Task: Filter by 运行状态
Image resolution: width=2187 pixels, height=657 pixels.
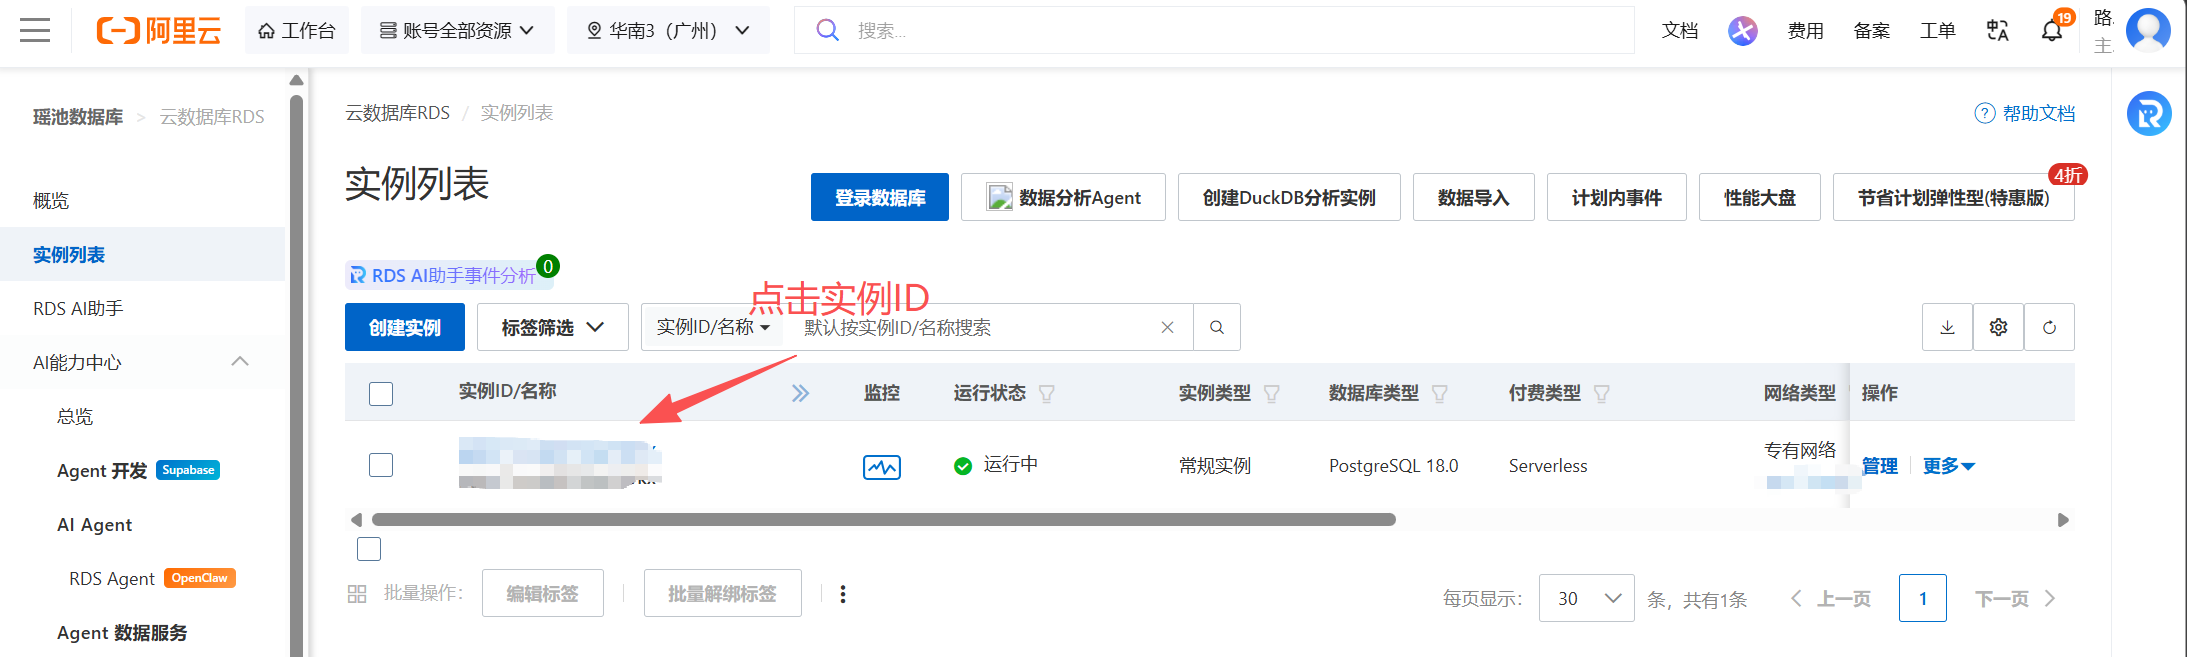Action: 1047,394
